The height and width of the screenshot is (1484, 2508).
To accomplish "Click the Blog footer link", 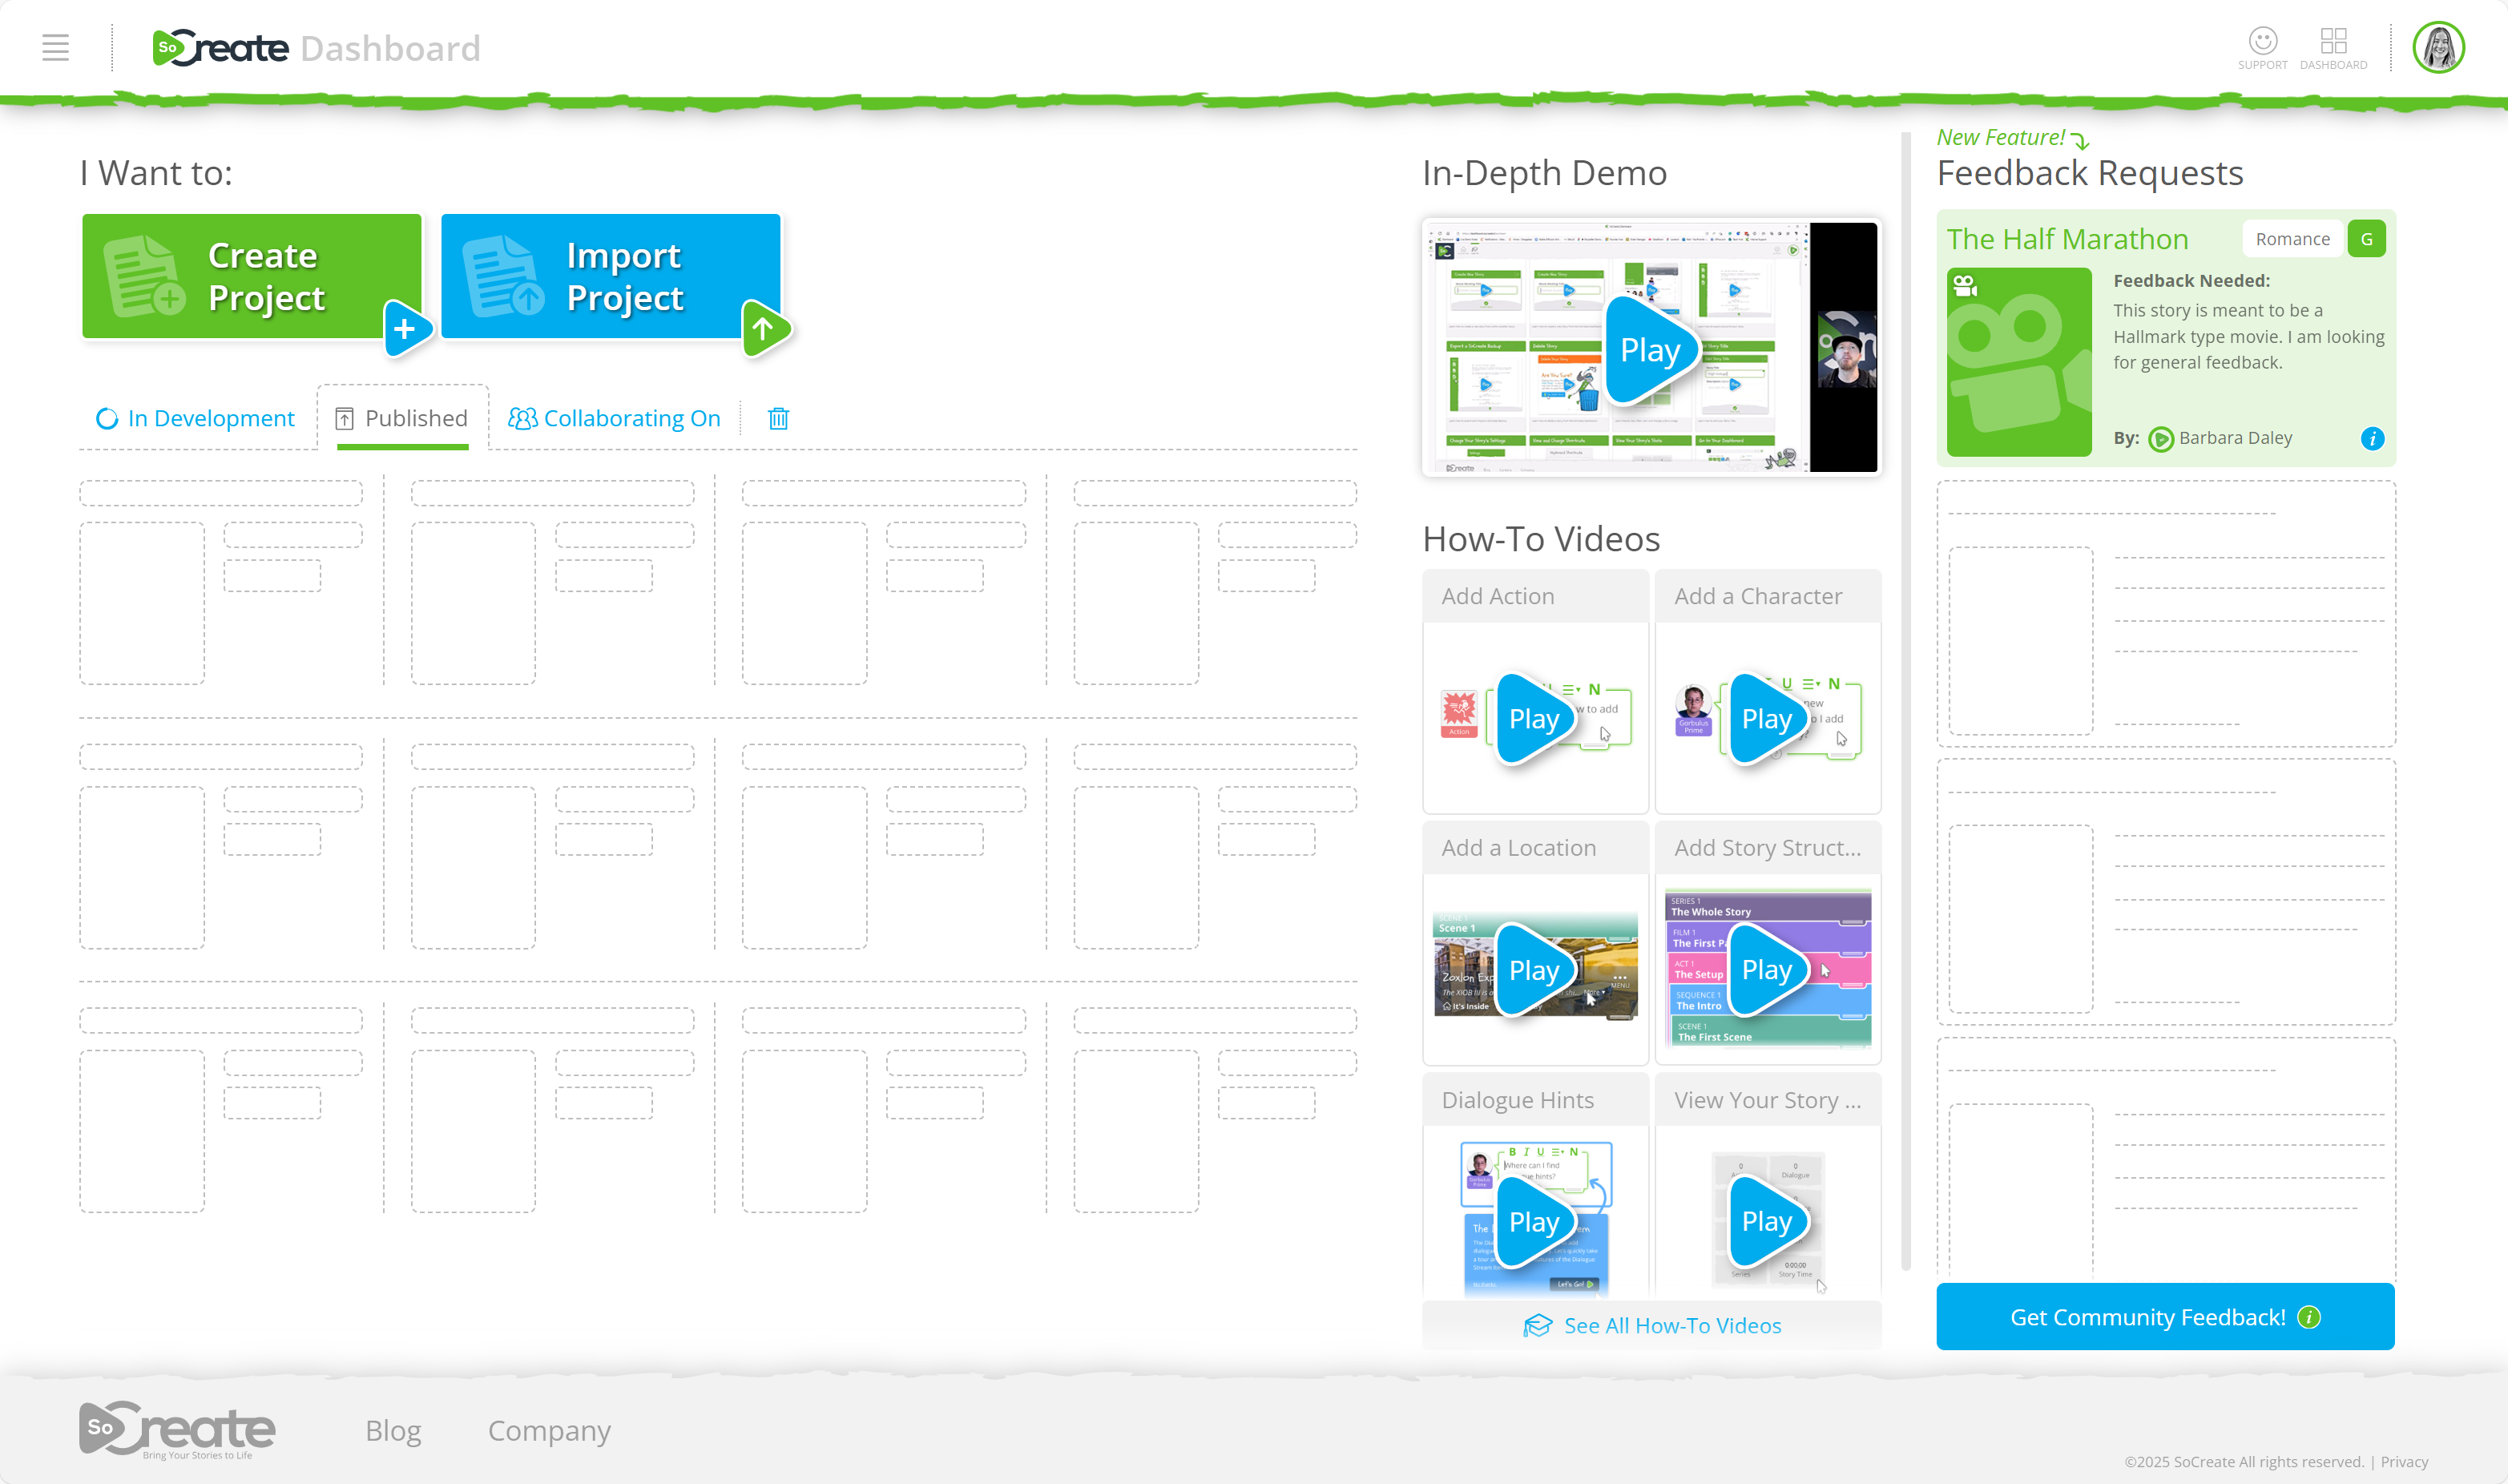I will [393, 1430].
